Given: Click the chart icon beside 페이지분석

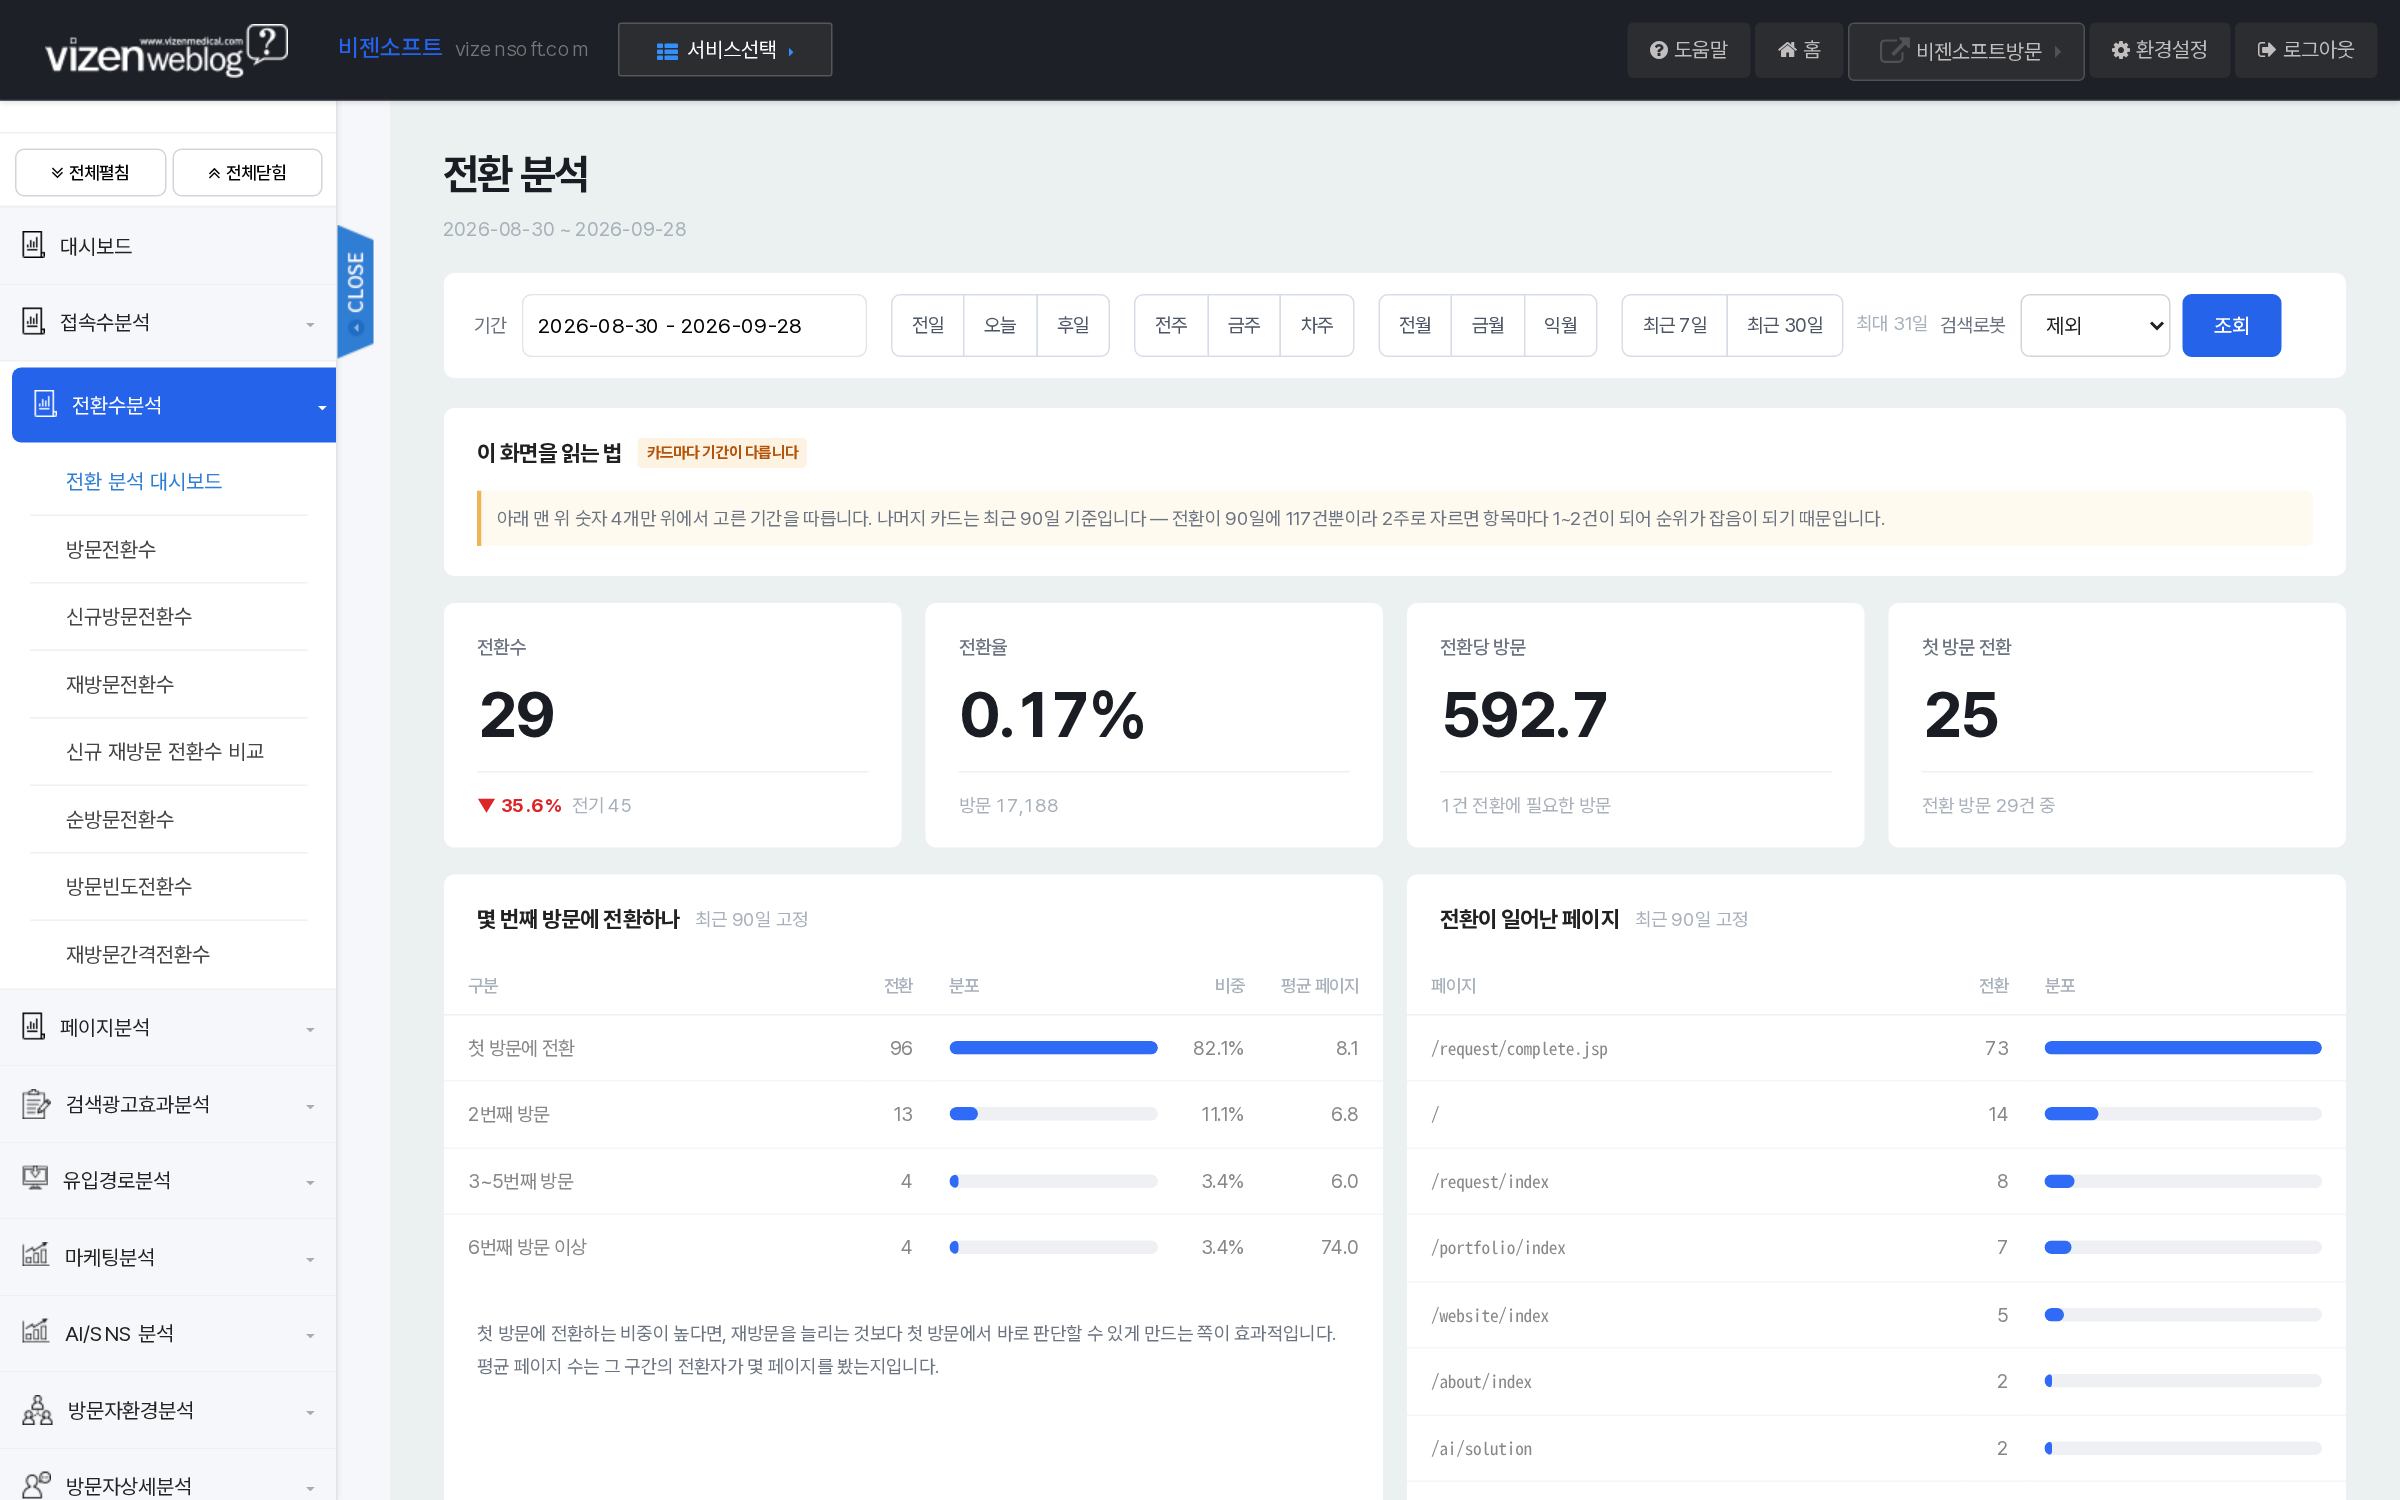Looking at the screenshot, I should (34, 1027).
